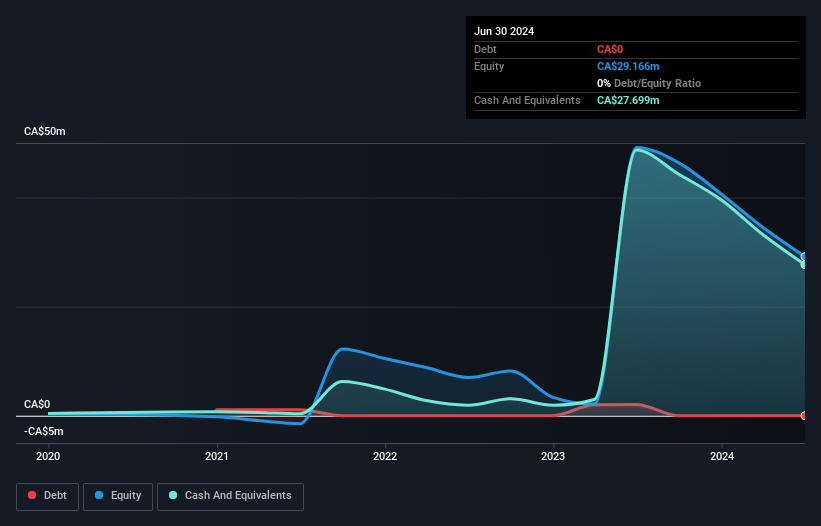
Task: Select the teal Cash endpoint marker
Action: pos(804,265)
